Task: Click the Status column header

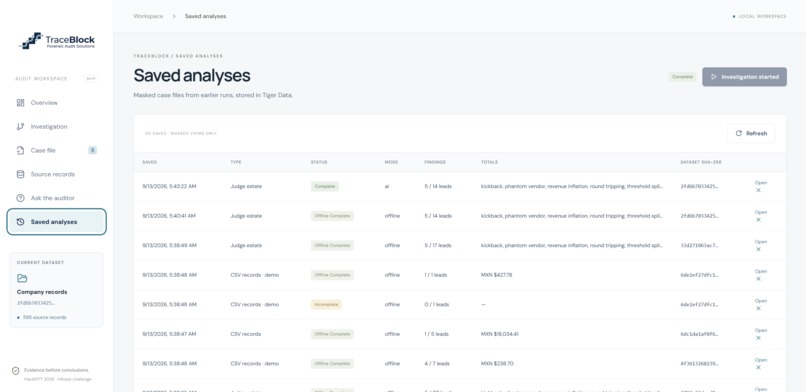Action: coord(319,162)
